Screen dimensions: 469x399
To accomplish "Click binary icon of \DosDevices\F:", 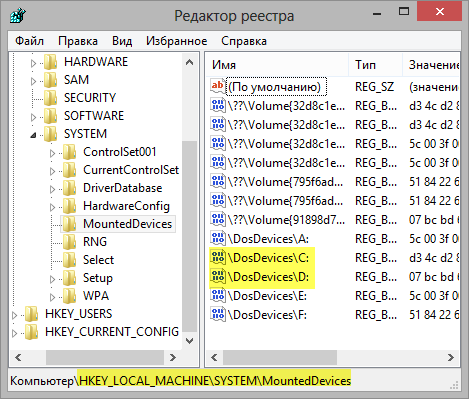I will (218, 315).
